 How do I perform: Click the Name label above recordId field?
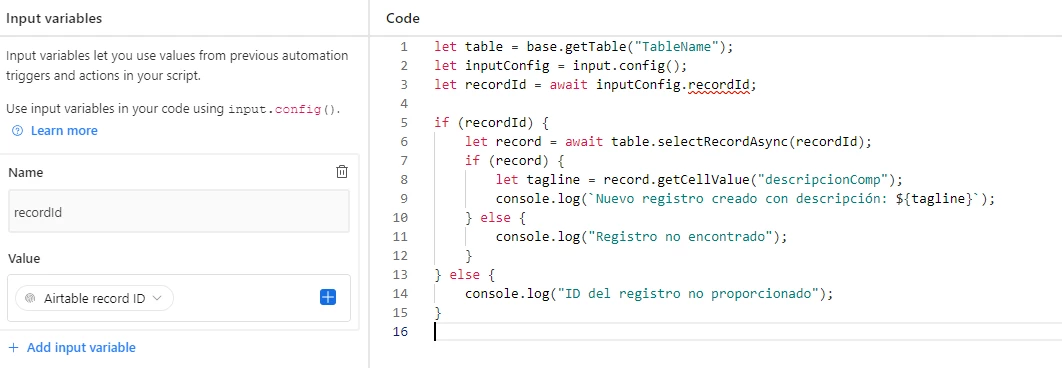pos(26,173)
